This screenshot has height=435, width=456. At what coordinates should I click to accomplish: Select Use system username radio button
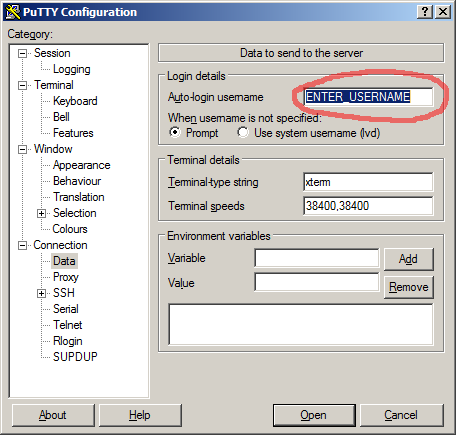(243, 132)
